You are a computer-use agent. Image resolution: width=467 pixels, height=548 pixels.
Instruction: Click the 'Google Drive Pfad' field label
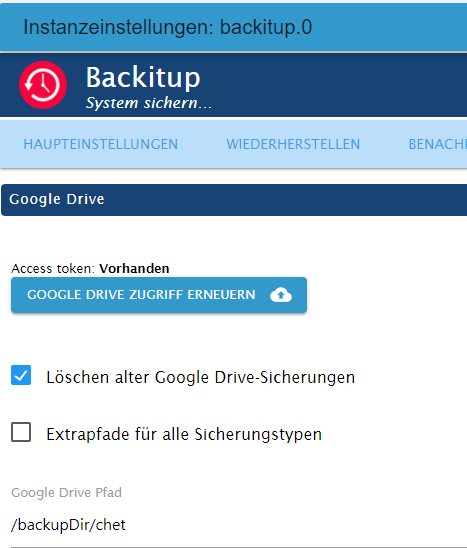[x=66, y=492]
